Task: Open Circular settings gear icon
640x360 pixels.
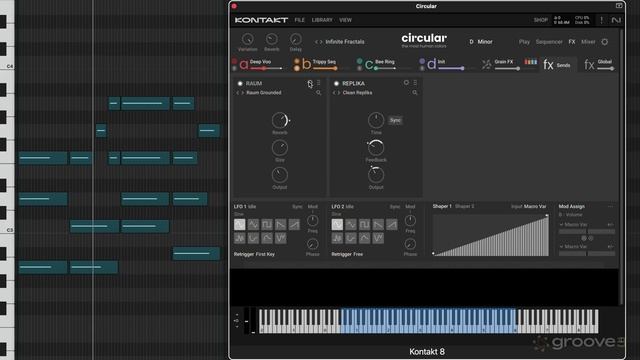Action: (x=605, y=42)
